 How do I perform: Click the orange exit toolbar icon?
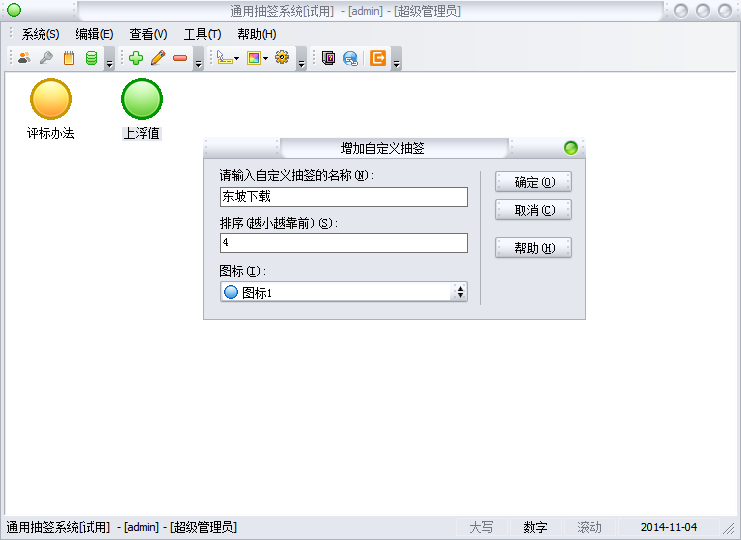pos(378,58)
